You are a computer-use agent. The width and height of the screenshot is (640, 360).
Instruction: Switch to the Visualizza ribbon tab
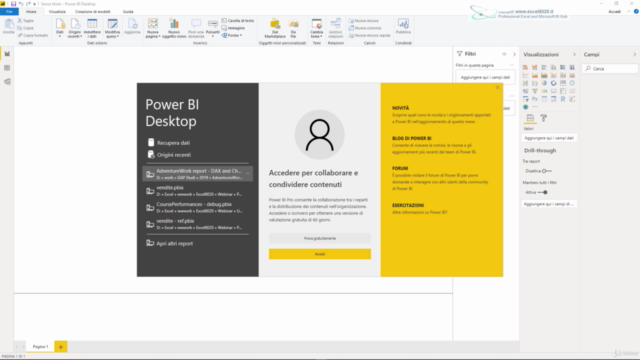coord(57,11)
